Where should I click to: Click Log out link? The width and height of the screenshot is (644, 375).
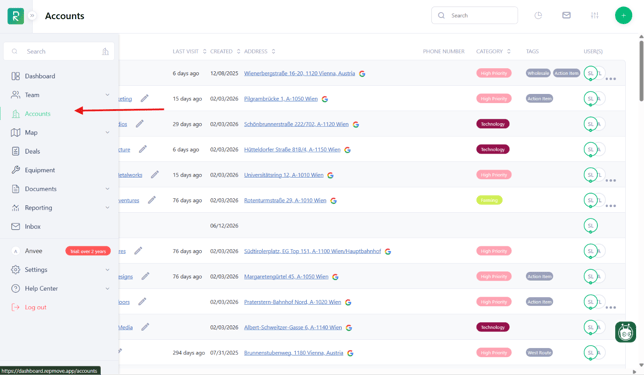pyautogui.click(x=35, y=307)
